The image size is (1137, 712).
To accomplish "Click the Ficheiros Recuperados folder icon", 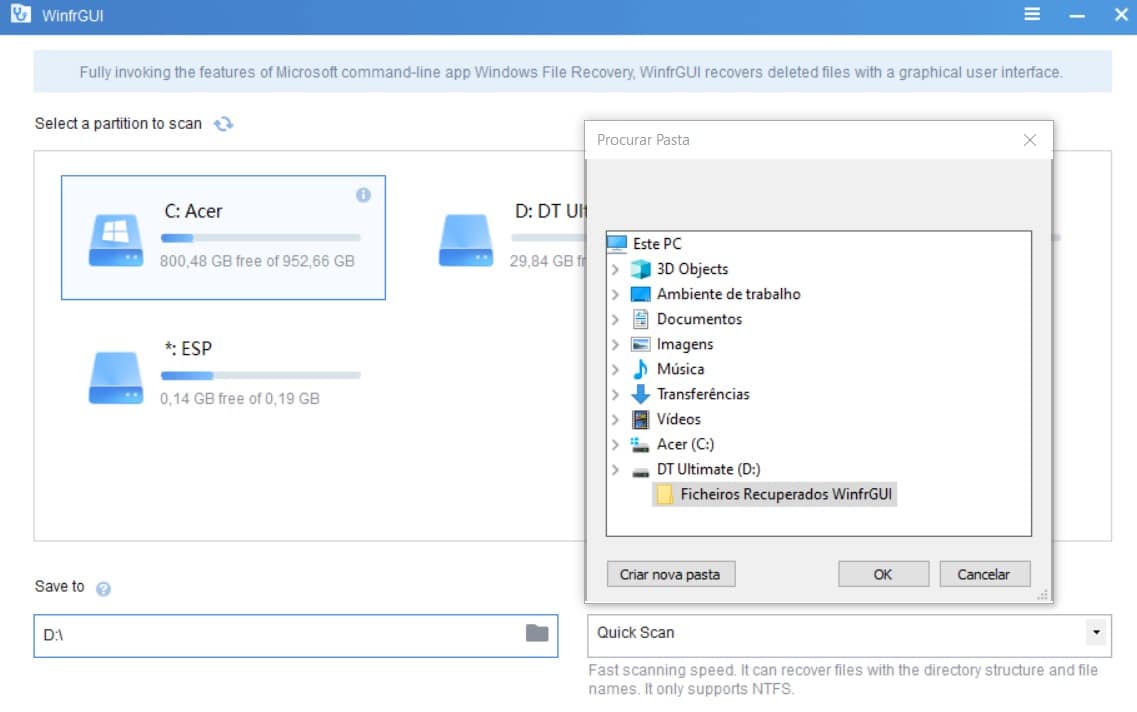I will [664, 494].
